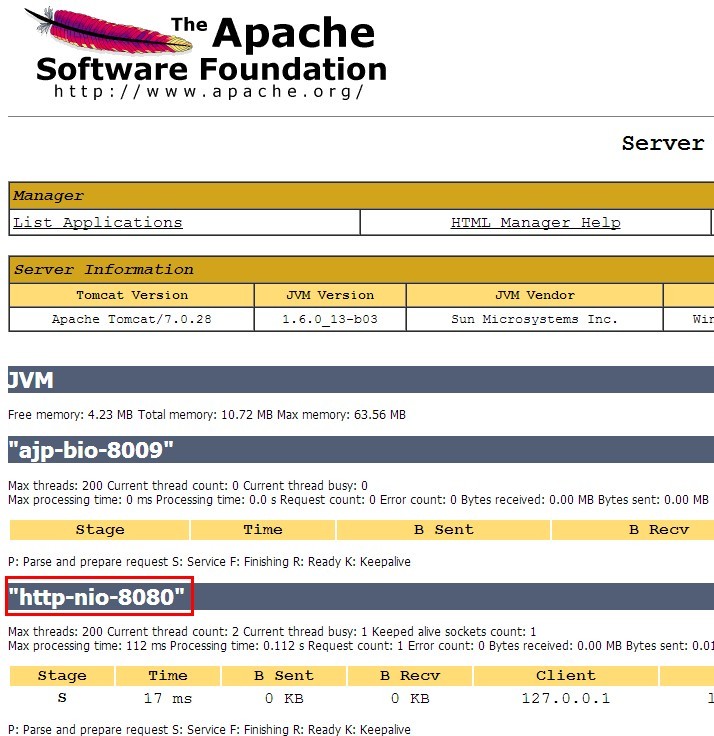Click the JVM Version column header
Screen dimensions: 714x736
[330, 295]
